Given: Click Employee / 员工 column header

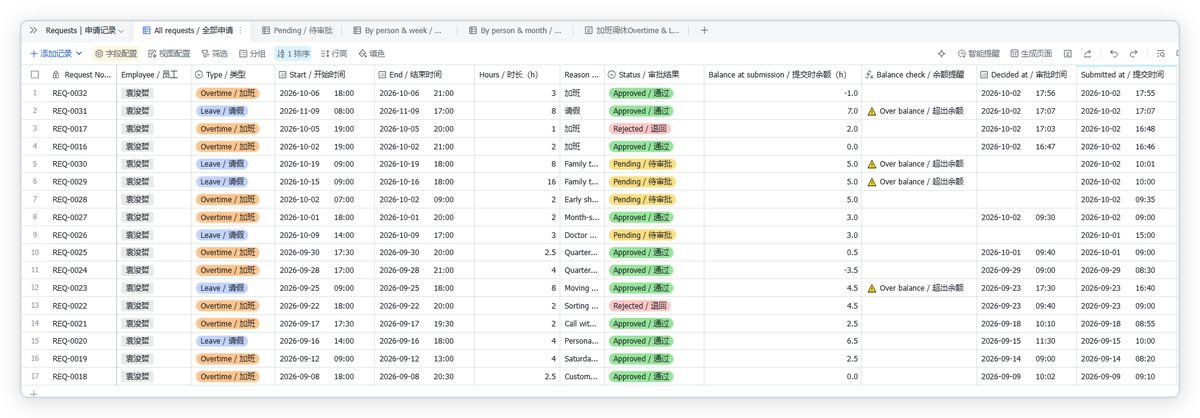Looking at the screenshot, I should pyautogui.click(x=154, y=75).
